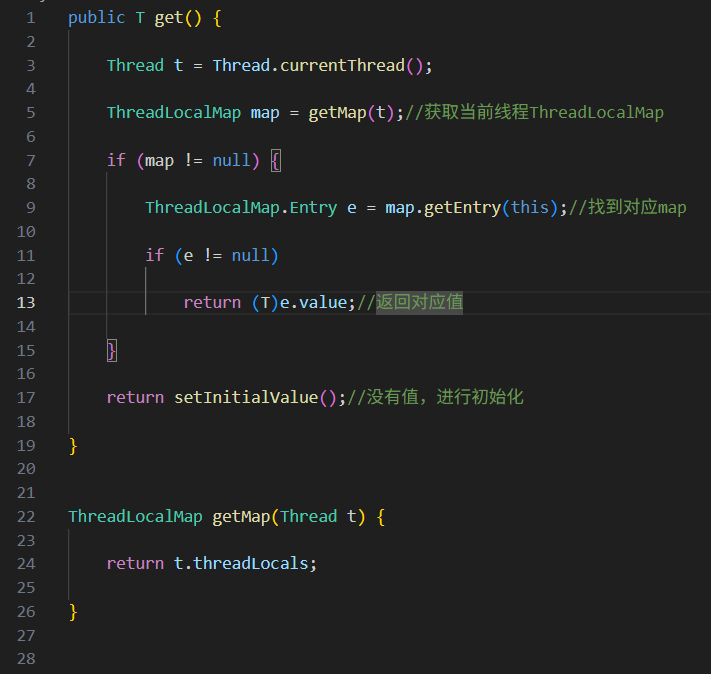Click the highlighted comment 返回对应值
The image size is (711, 674).
(x=419, y=303)
